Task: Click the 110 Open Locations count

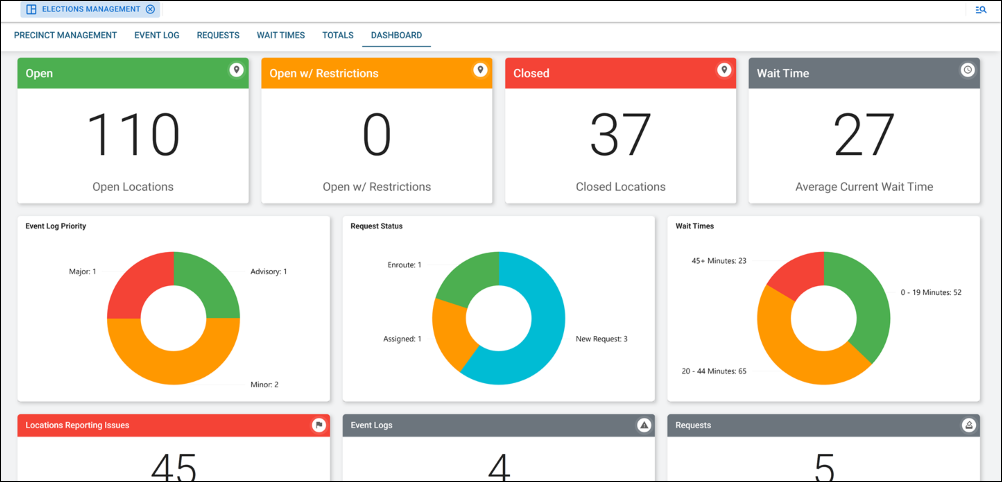Action: click(133, 135)
